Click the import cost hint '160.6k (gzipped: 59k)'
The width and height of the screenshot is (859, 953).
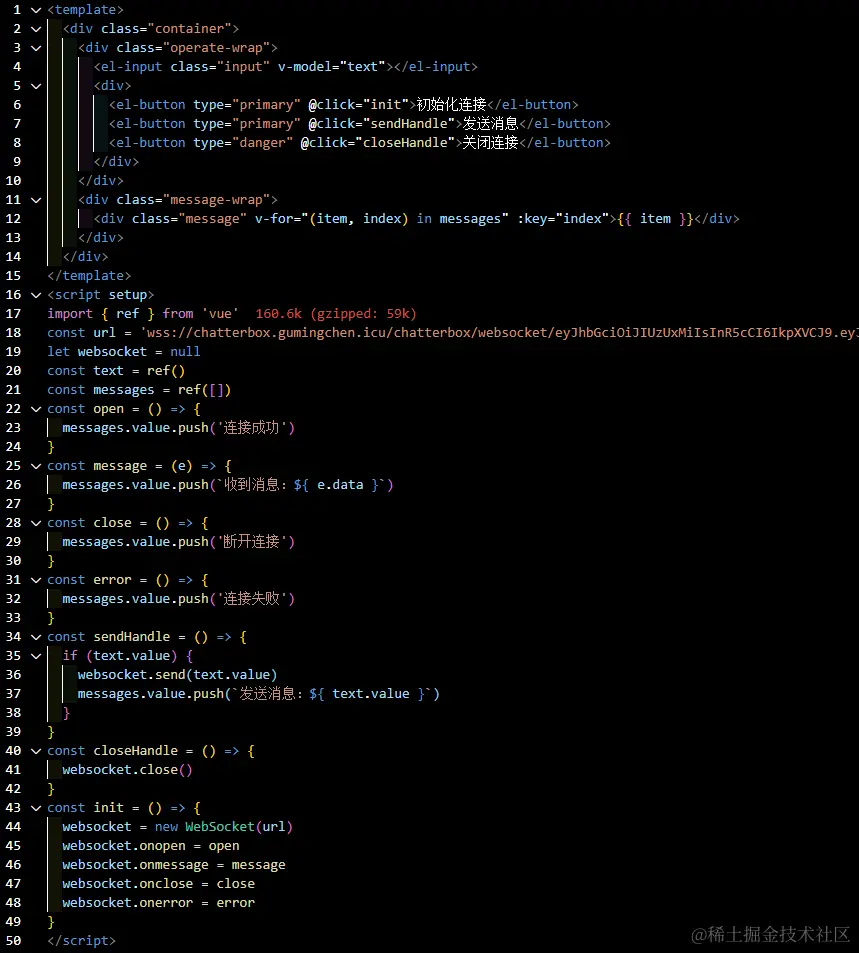coord(336,314)
